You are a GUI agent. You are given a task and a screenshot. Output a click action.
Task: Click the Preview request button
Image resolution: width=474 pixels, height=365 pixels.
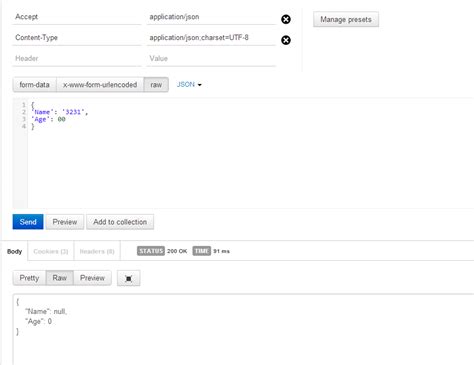65,222
